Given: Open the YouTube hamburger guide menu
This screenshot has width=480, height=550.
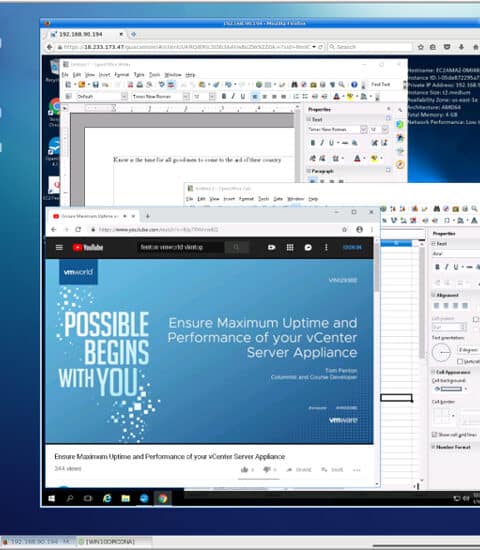Looking at the screenshot, I should tap(59, 247).
